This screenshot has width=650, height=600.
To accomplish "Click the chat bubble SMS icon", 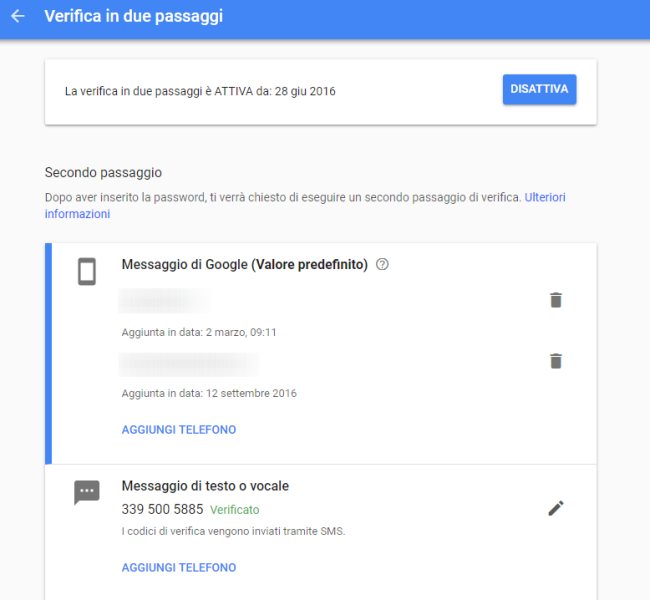I will click(87, 492).
